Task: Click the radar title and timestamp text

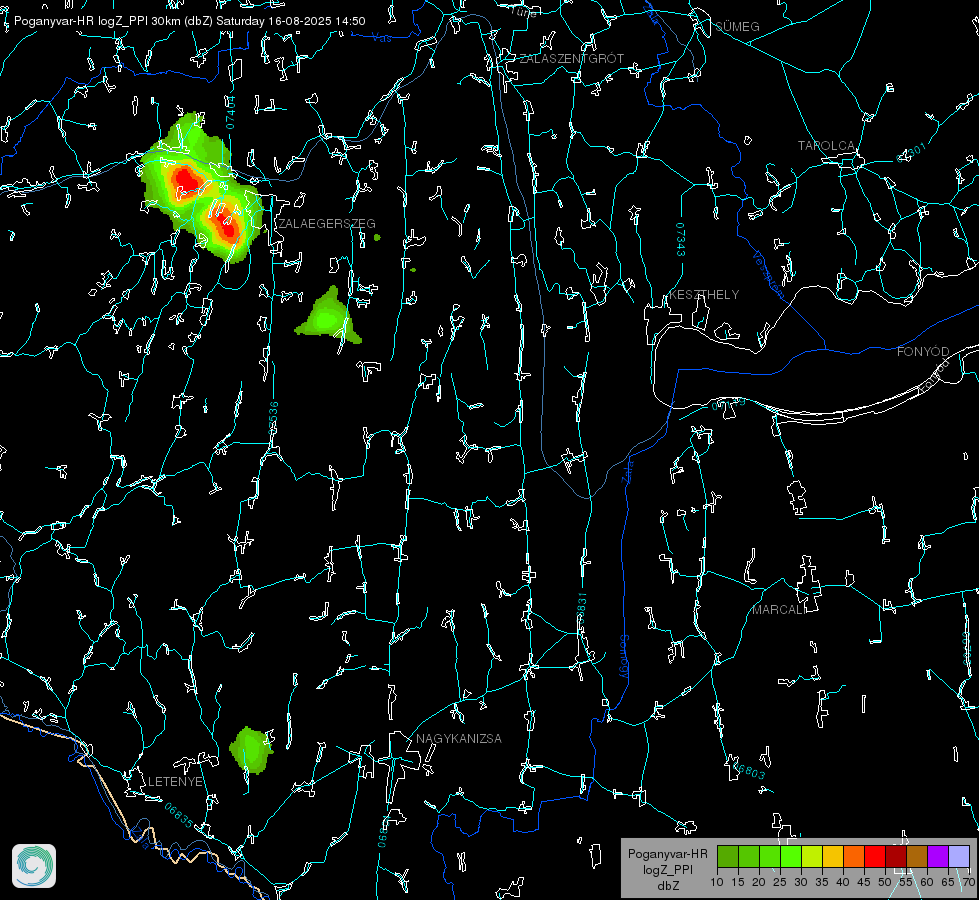Action: [189, 21]
